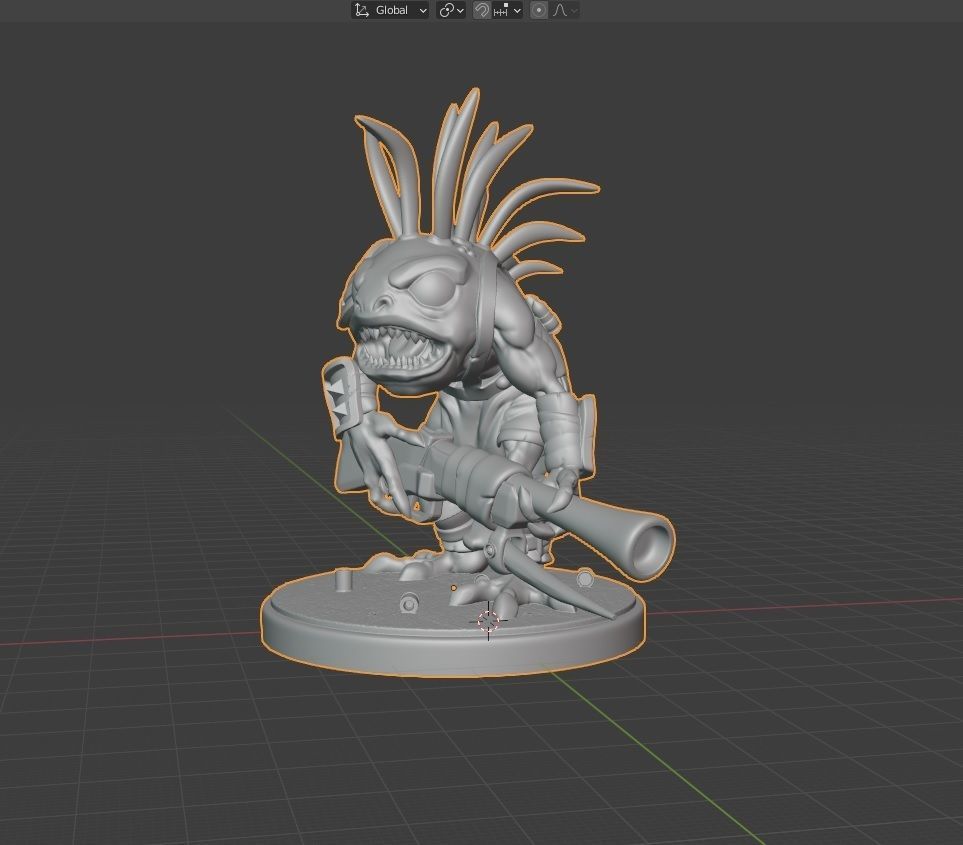This screenshot has height=845, width=963.
Task: Click the transform orientation axes icon
Action: (362, 10)
